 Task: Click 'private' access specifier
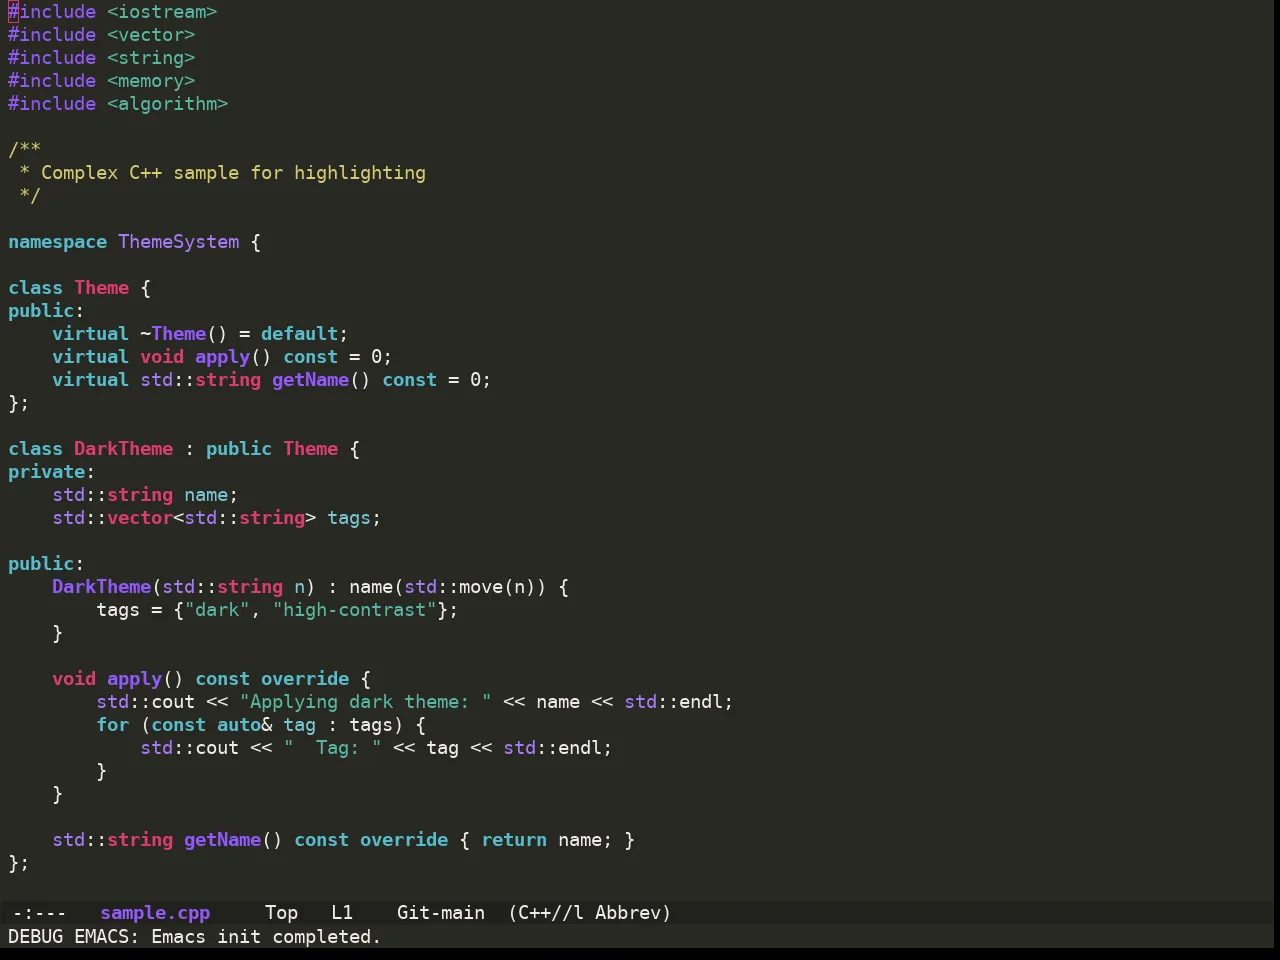tap(47, 472)
